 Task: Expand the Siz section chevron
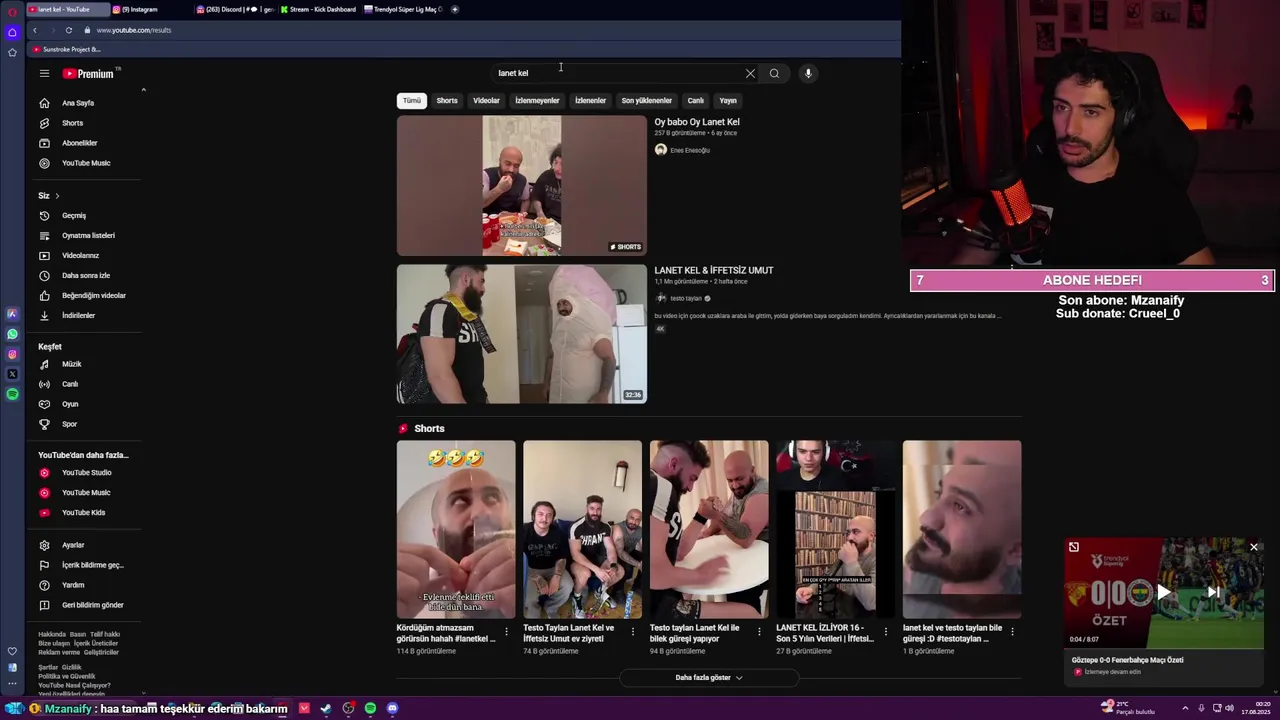pos(57,196)
